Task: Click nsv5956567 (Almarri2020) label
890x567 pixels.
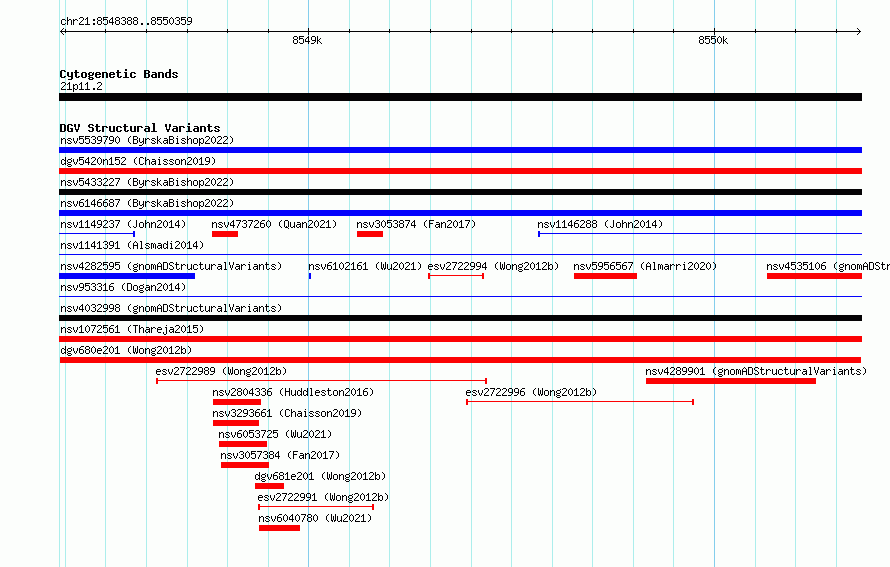Action: pyautogui.click(x=645, y=266)
